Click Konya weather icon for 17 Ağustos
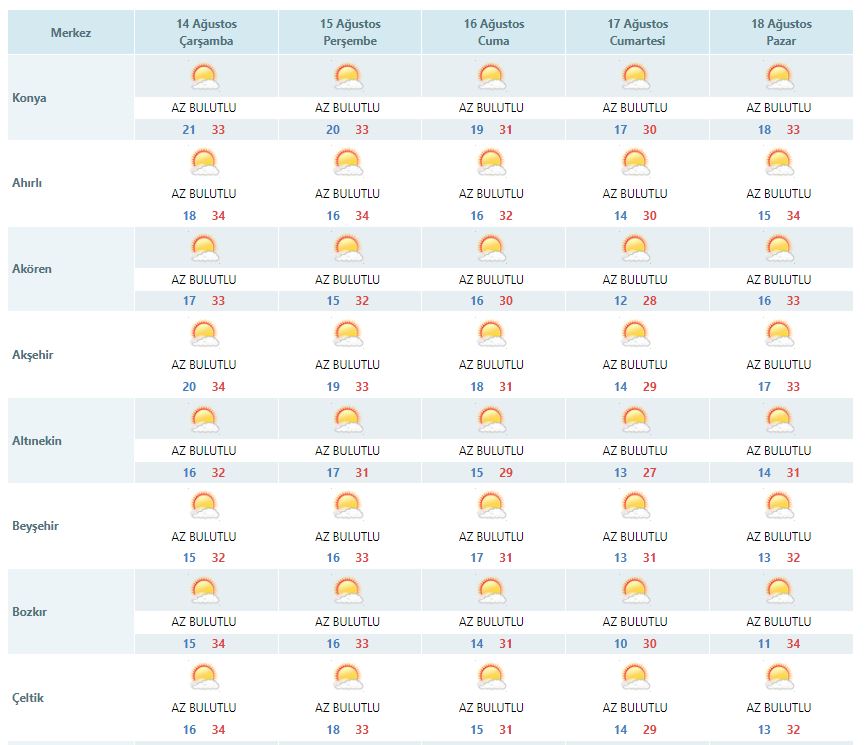The image size is (866, 745). tap(635, 77)
